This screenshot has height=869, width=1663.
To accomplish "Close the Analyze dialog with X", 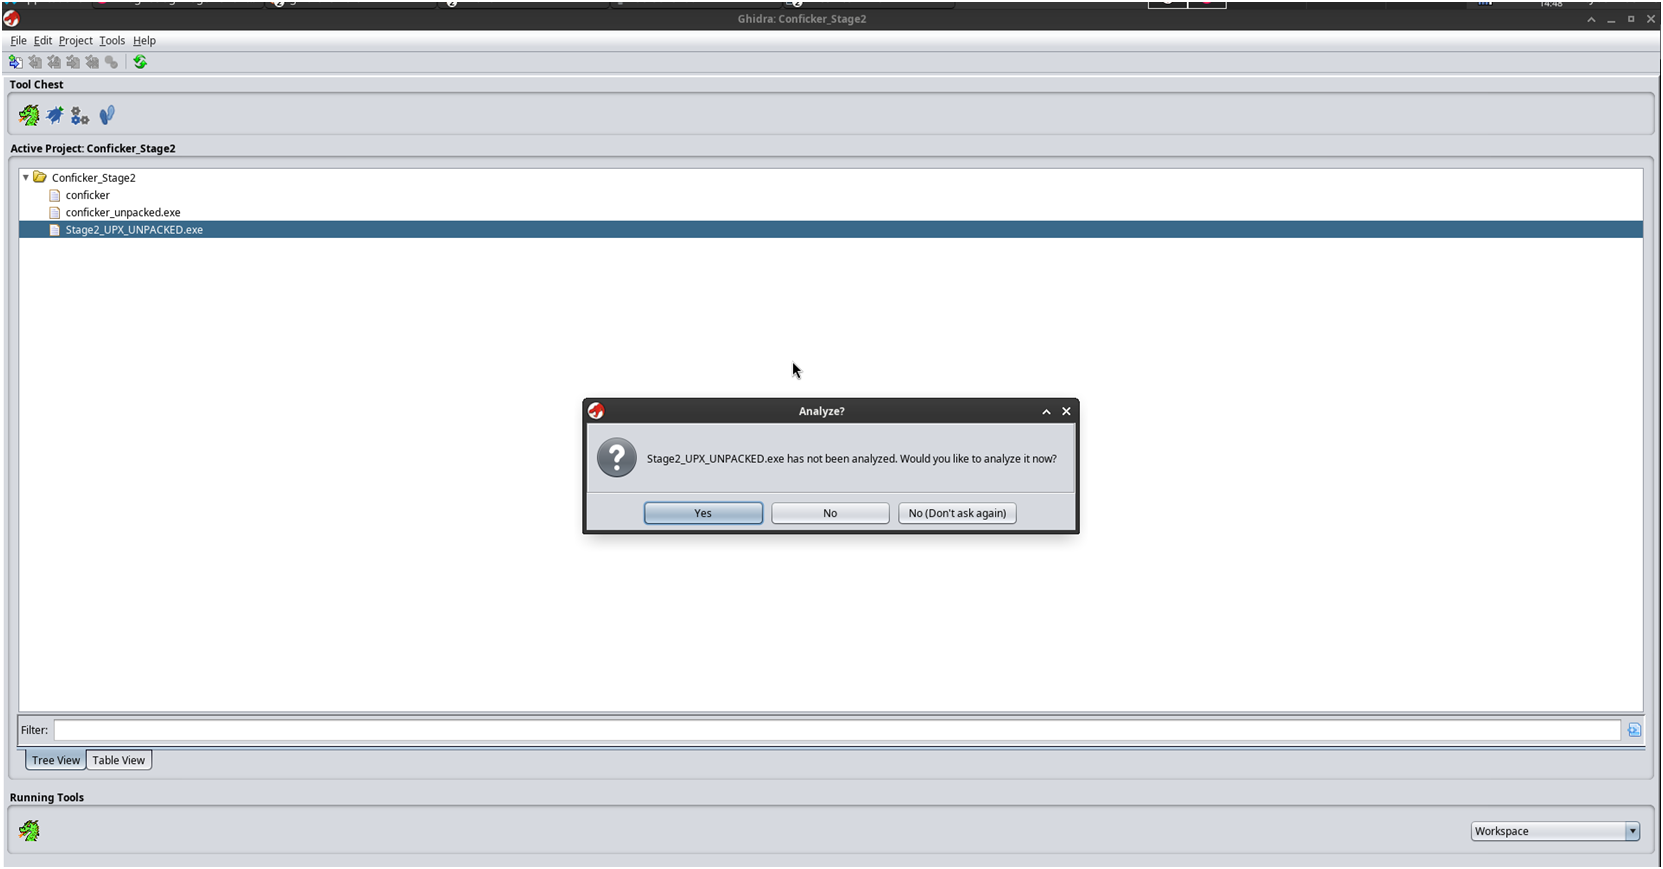I will tap(1066, 411).
